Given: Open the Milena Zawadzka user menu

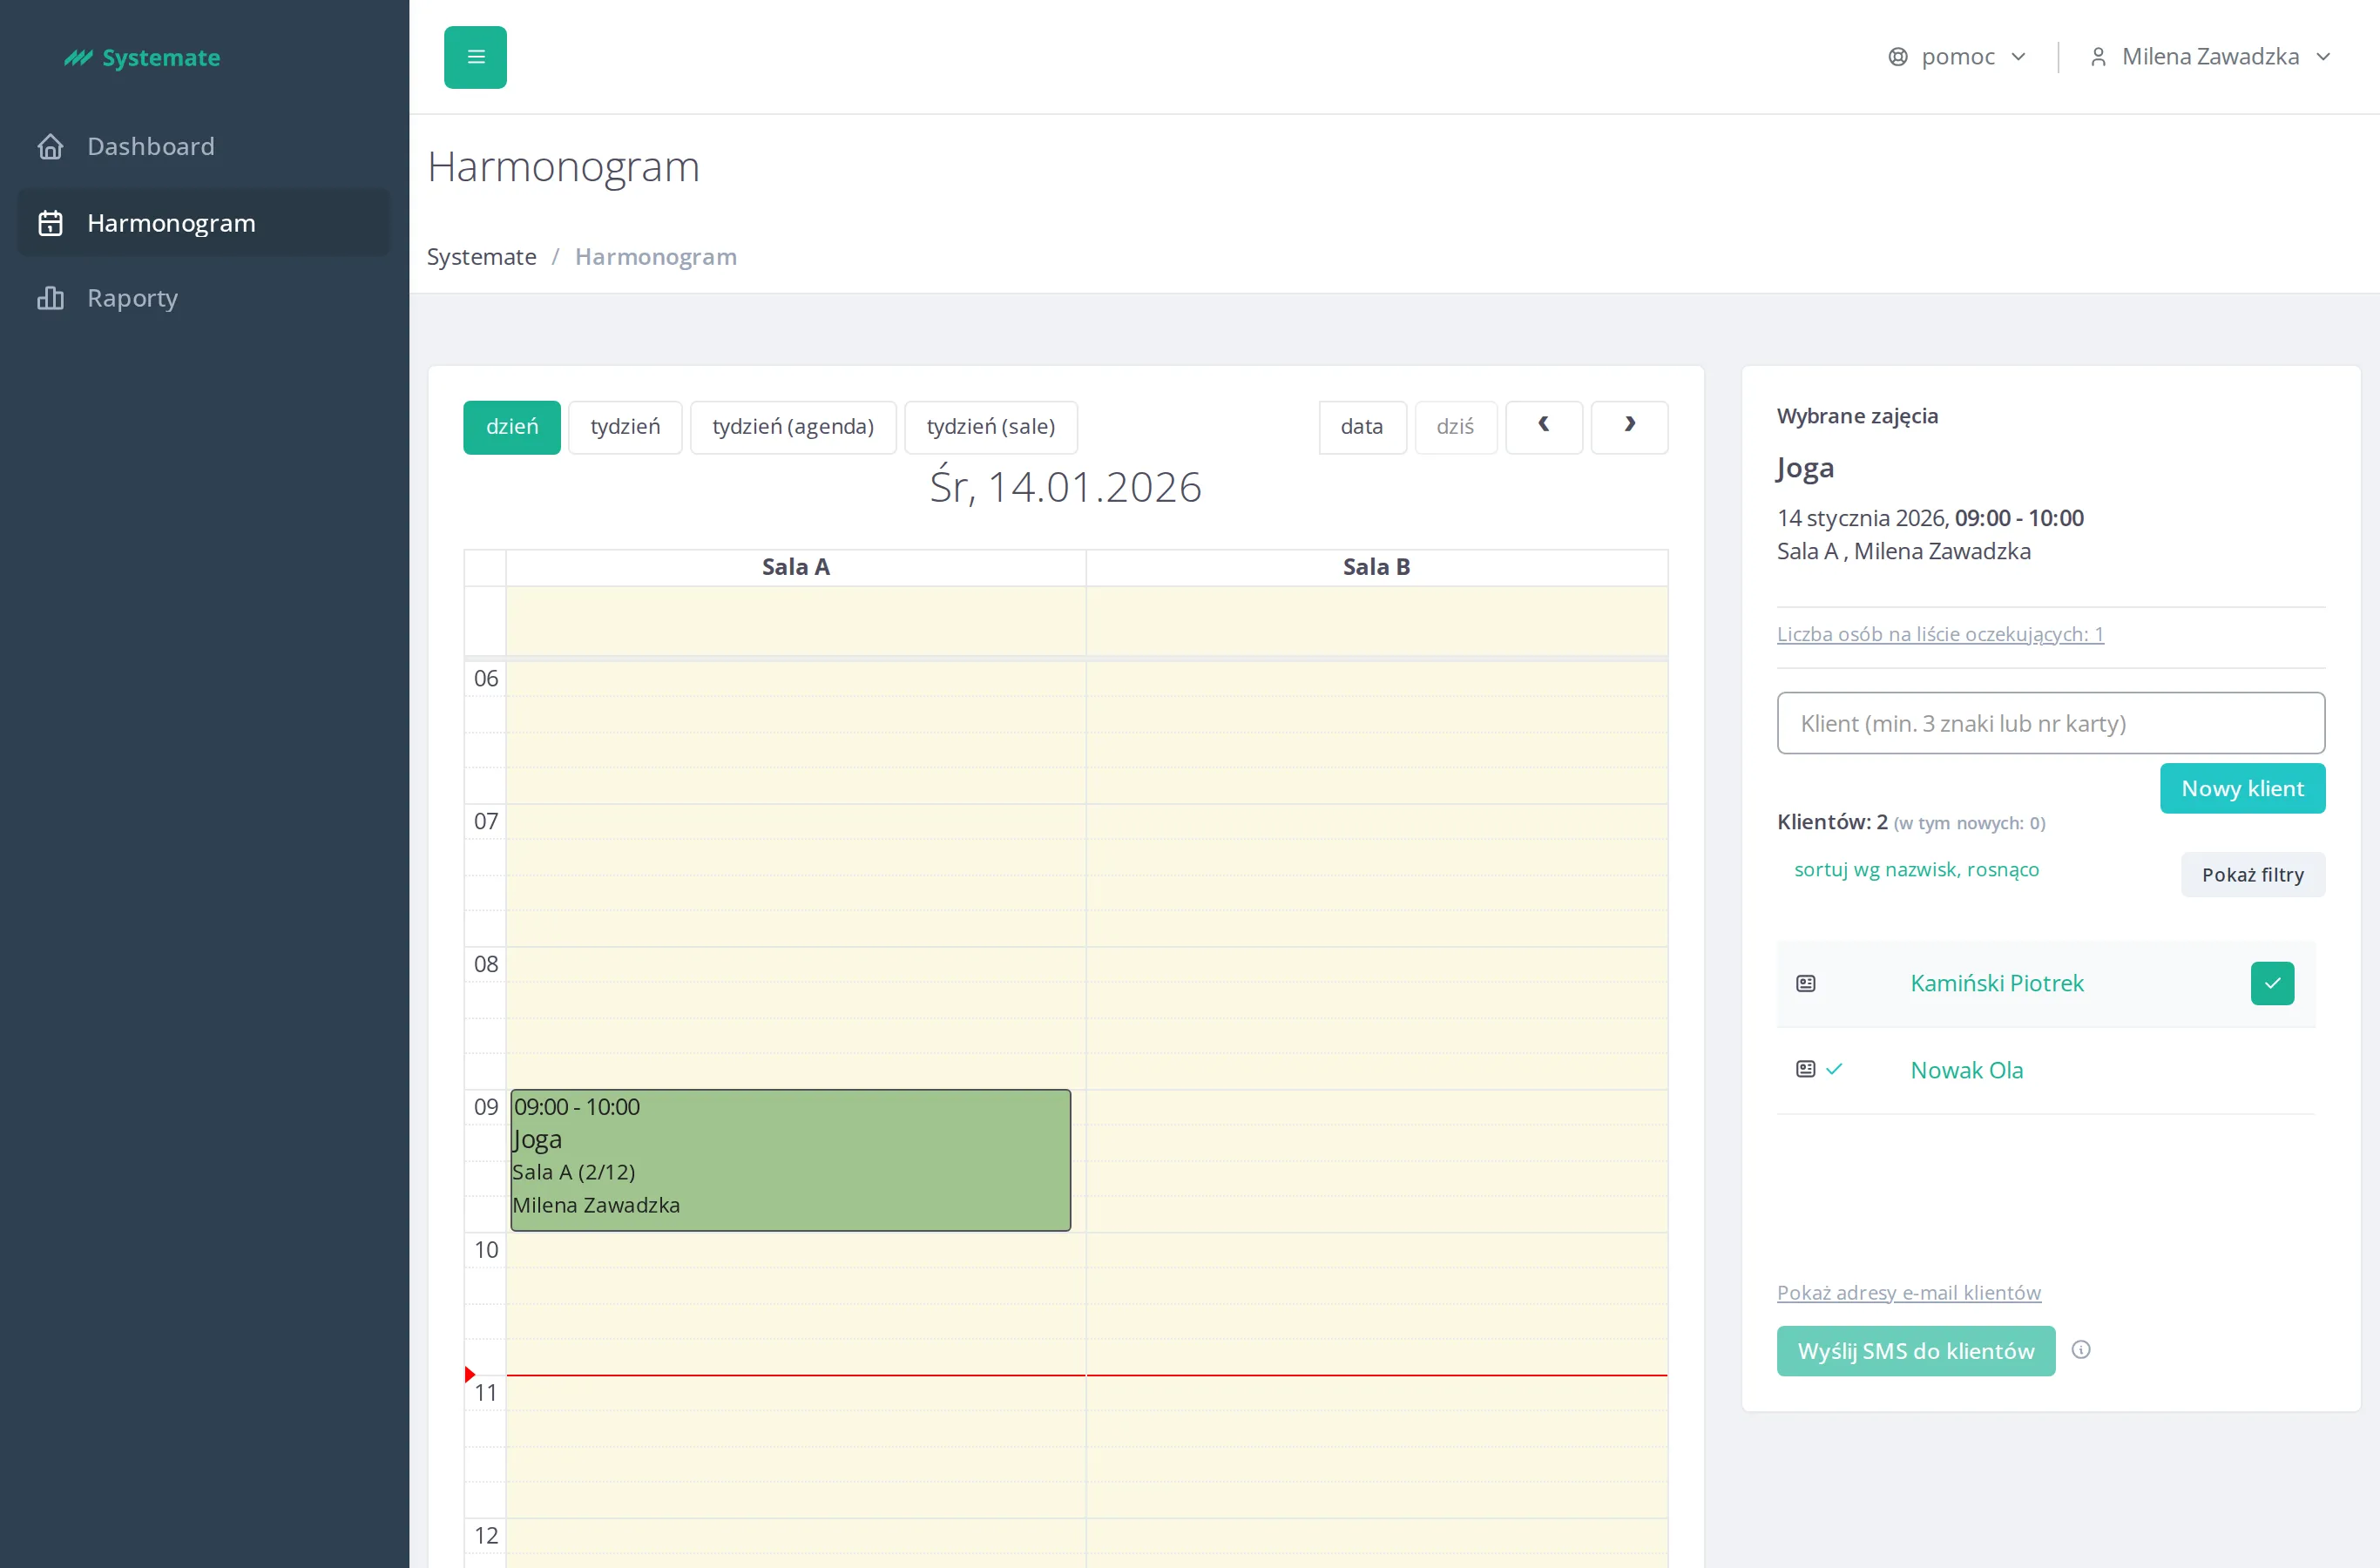Looking at the screenshot, I should click(2210, 57).
